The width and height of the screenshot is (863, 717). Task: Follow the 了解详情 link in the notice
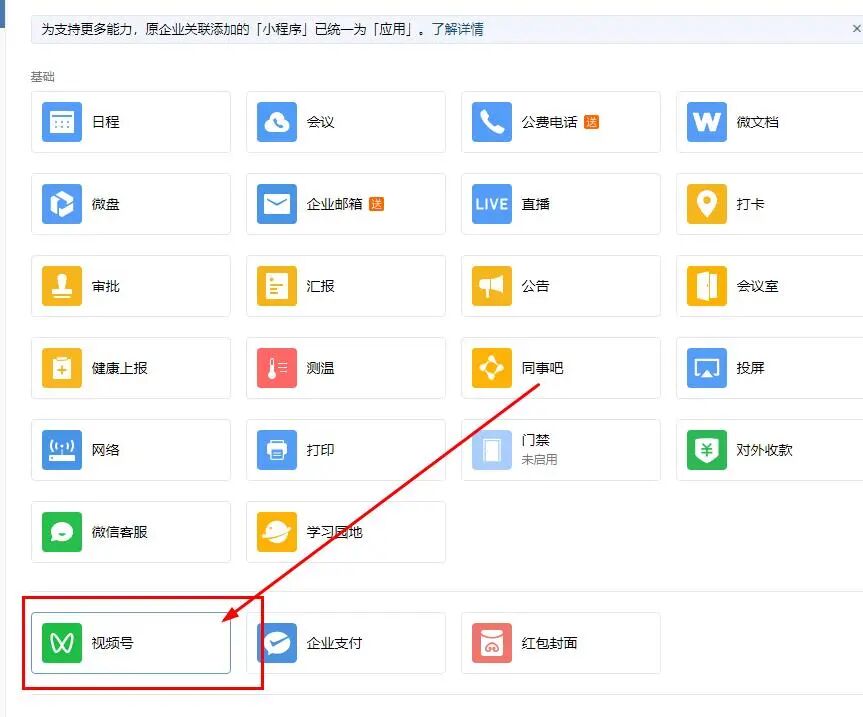[457, 29]
